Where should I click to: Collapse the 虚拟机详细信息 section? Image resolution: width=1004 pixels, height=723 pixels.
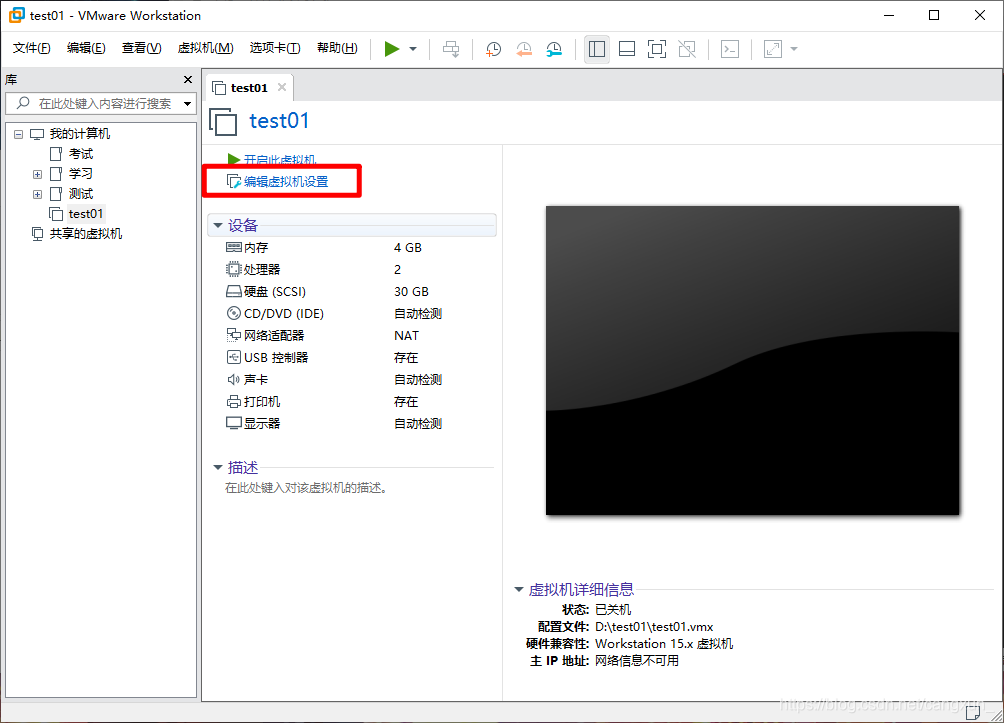pos(519,590)
